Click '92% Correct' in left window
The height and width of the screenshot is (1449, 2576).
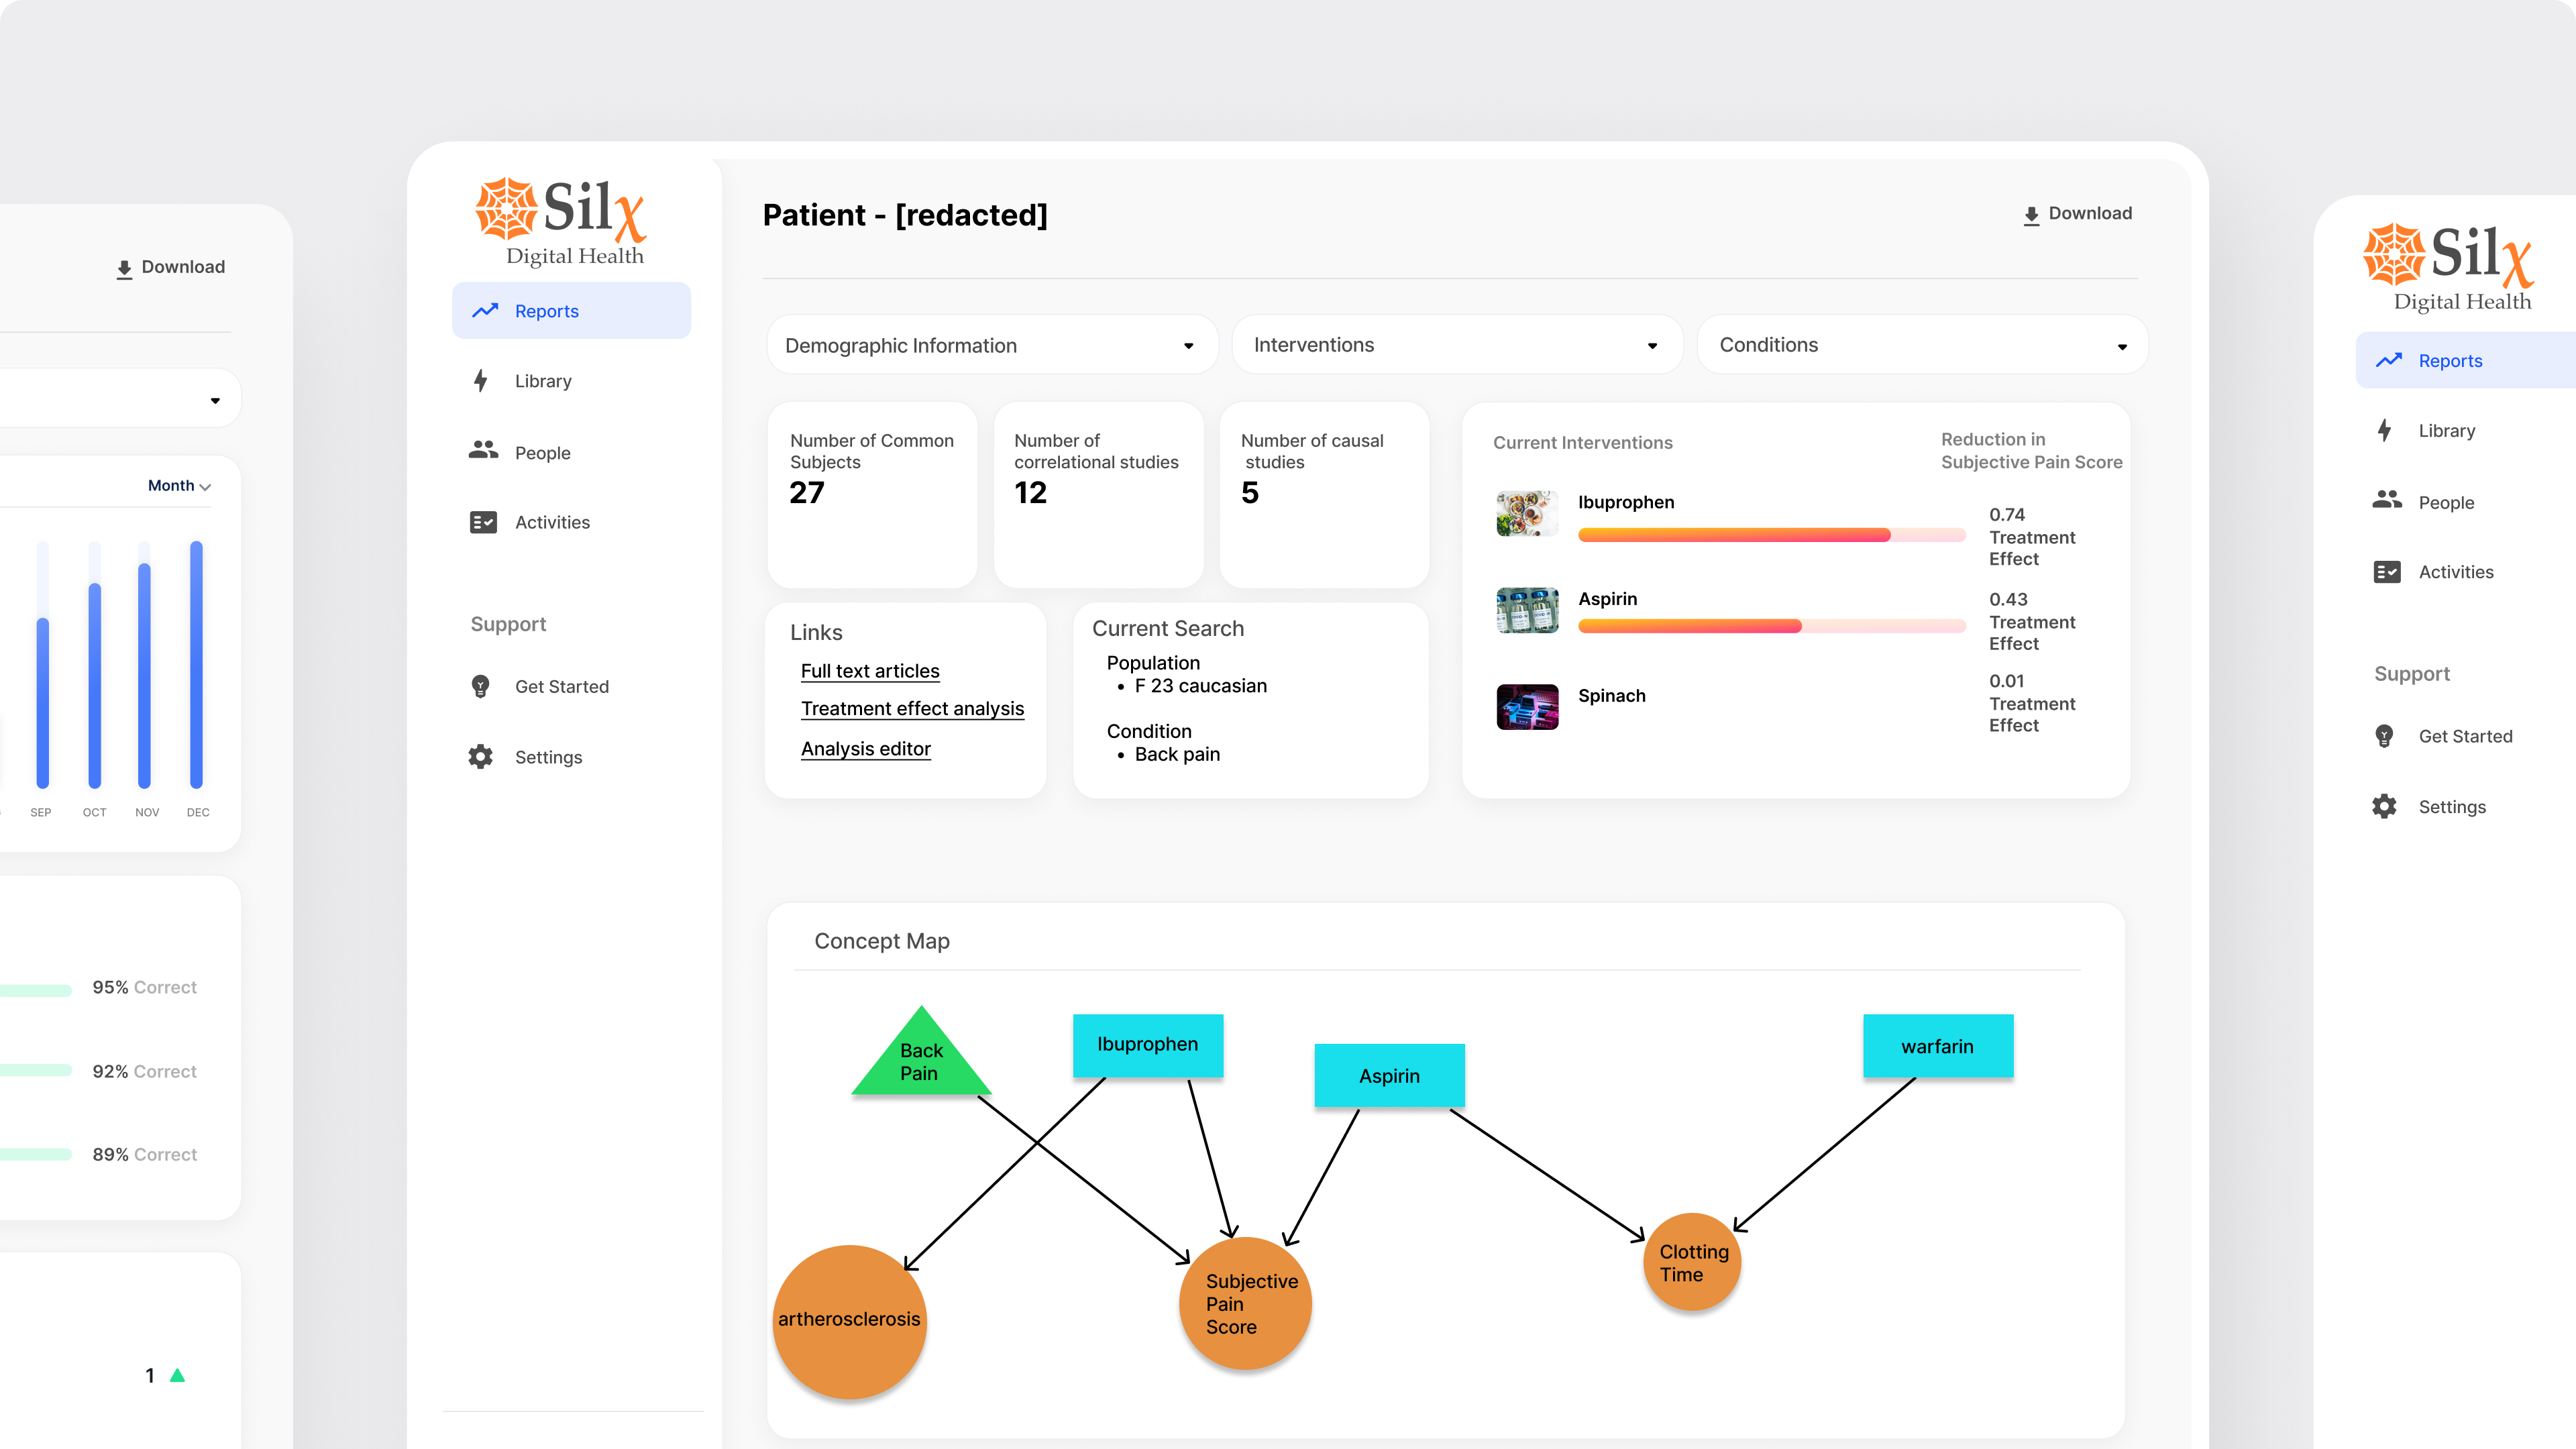(x=144, y=1071)
